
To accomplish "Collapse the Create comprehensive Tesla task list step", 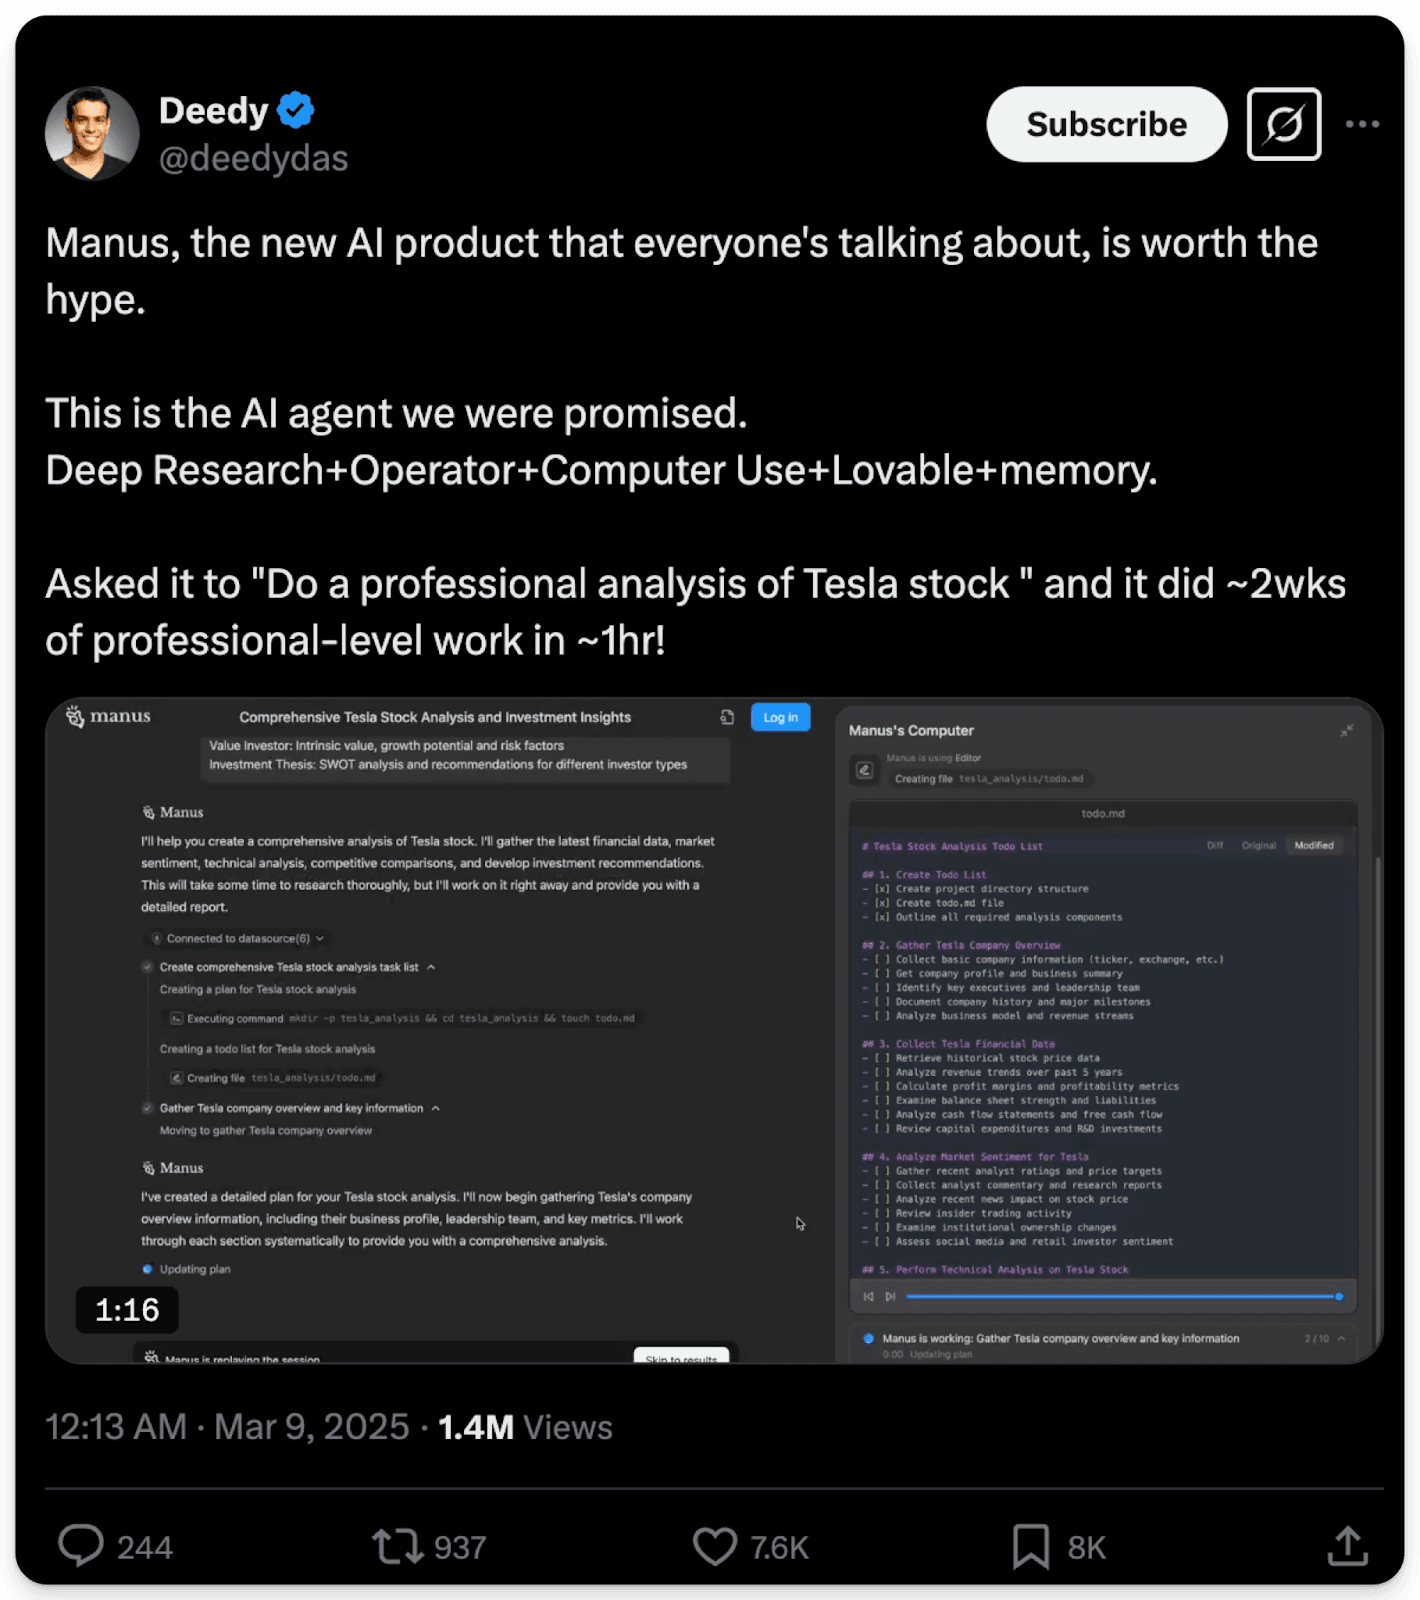I will 431,967.
